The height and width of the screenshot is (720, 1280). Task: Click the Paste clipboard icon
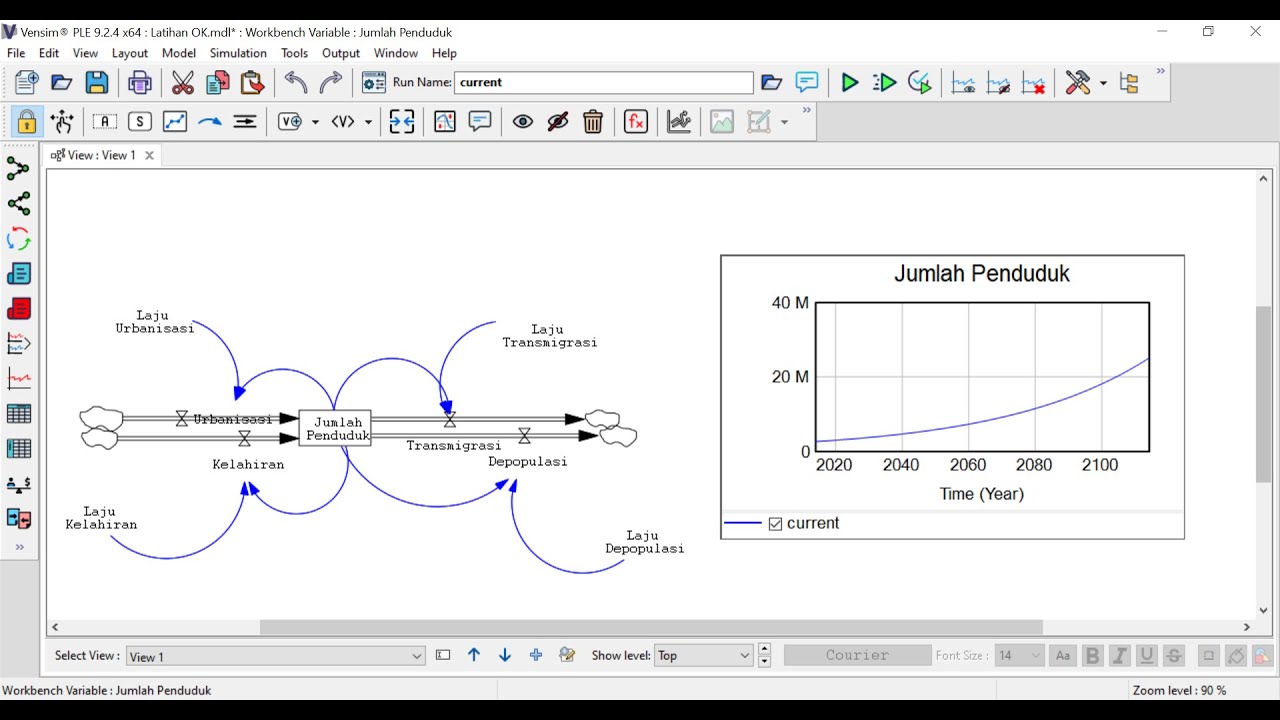tap(252, 82)
